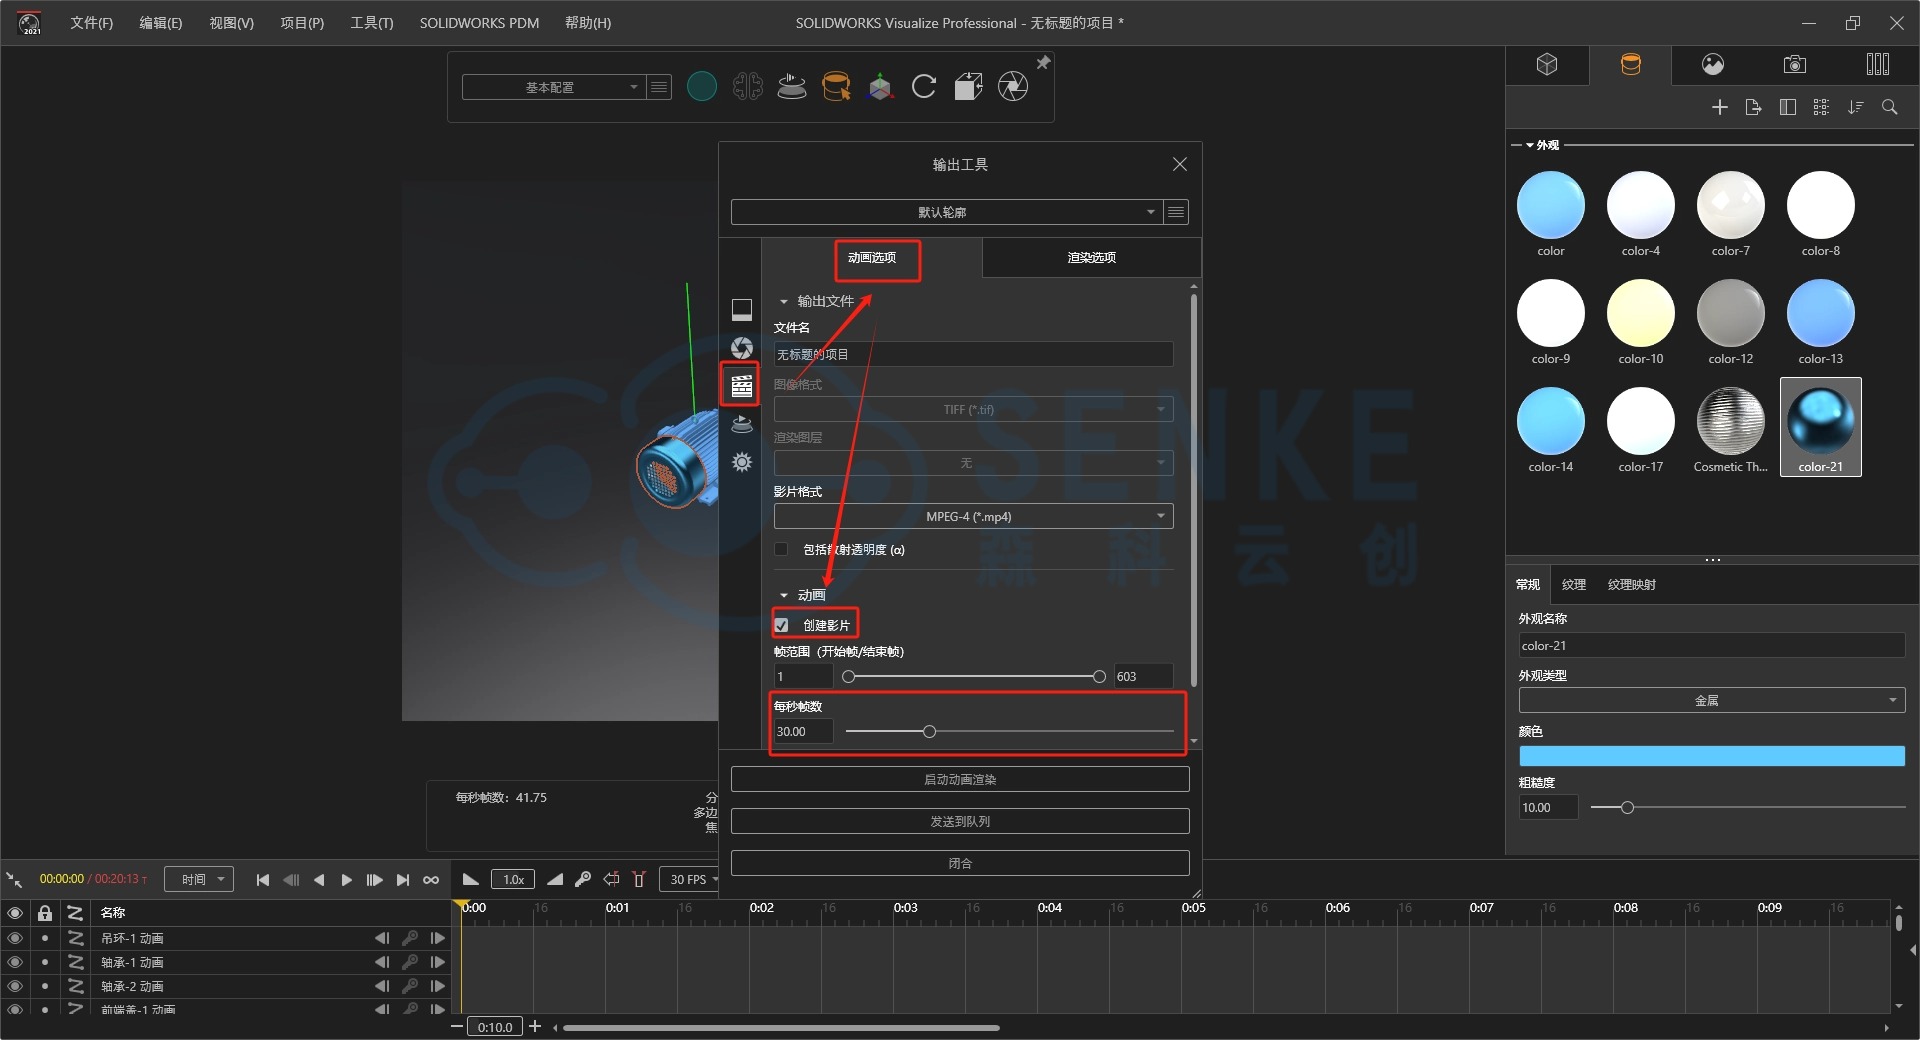Screen dimensions: 1920x1040
Task: Open the 工具(T) menu
Action: (371, 23)
